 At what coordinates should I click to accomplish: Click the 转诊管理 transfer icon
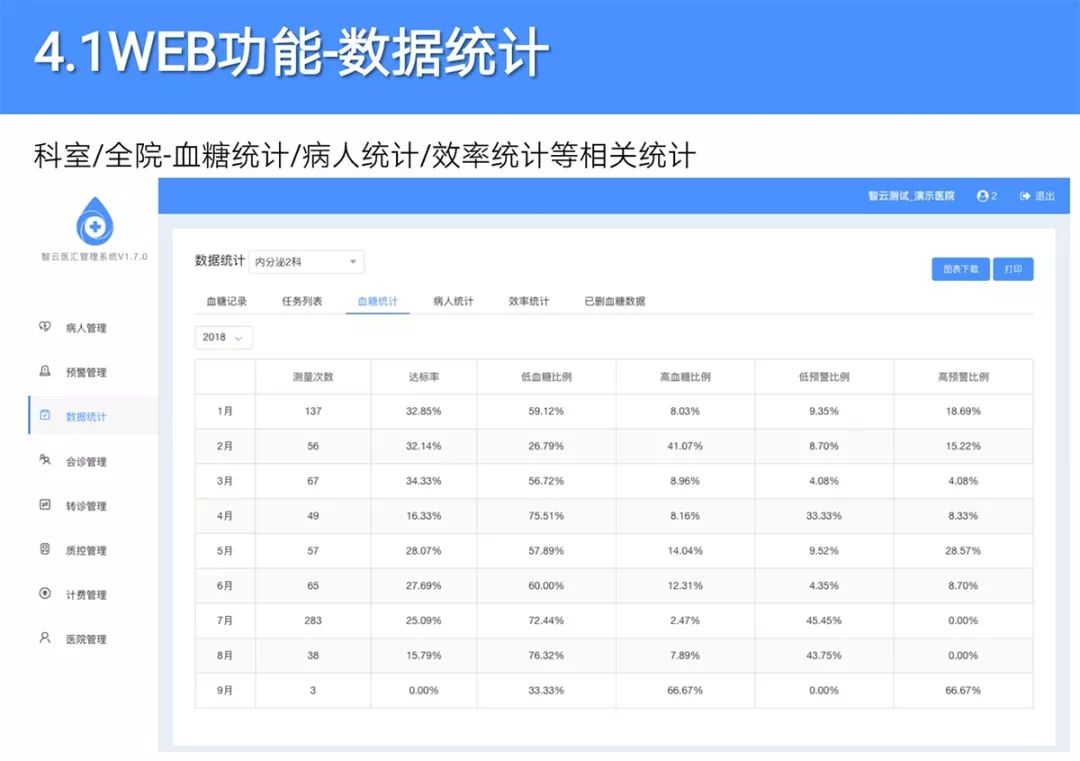45,505
